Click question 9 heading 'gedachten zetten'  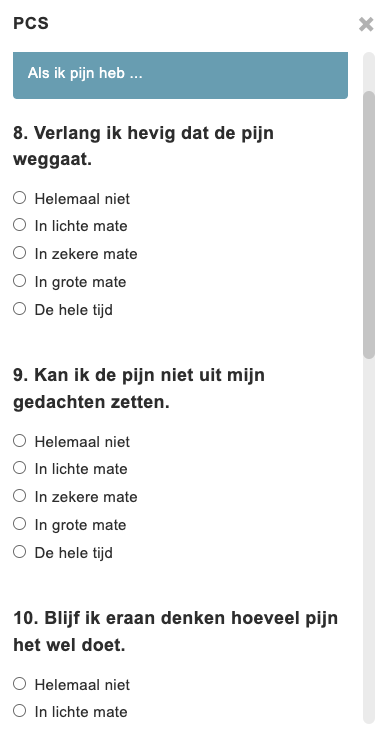pos(139,389)
